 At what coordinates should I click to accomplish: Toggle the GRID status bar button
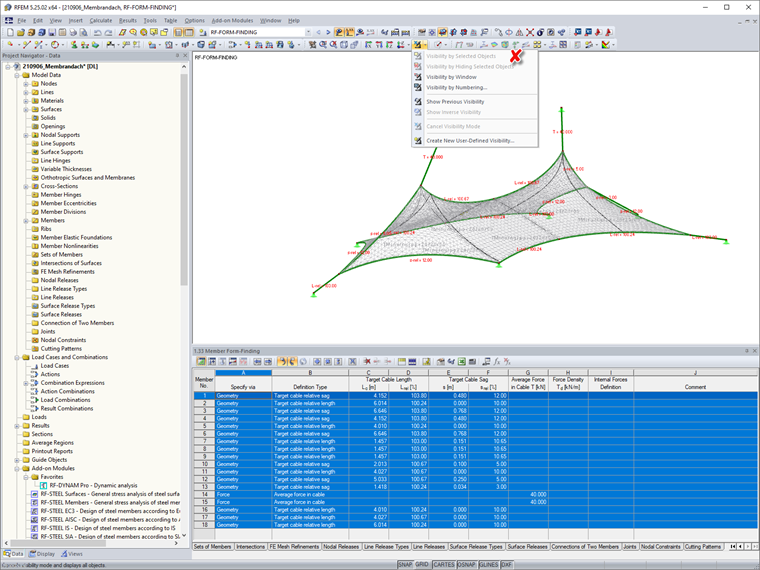(x=422, y=564)
